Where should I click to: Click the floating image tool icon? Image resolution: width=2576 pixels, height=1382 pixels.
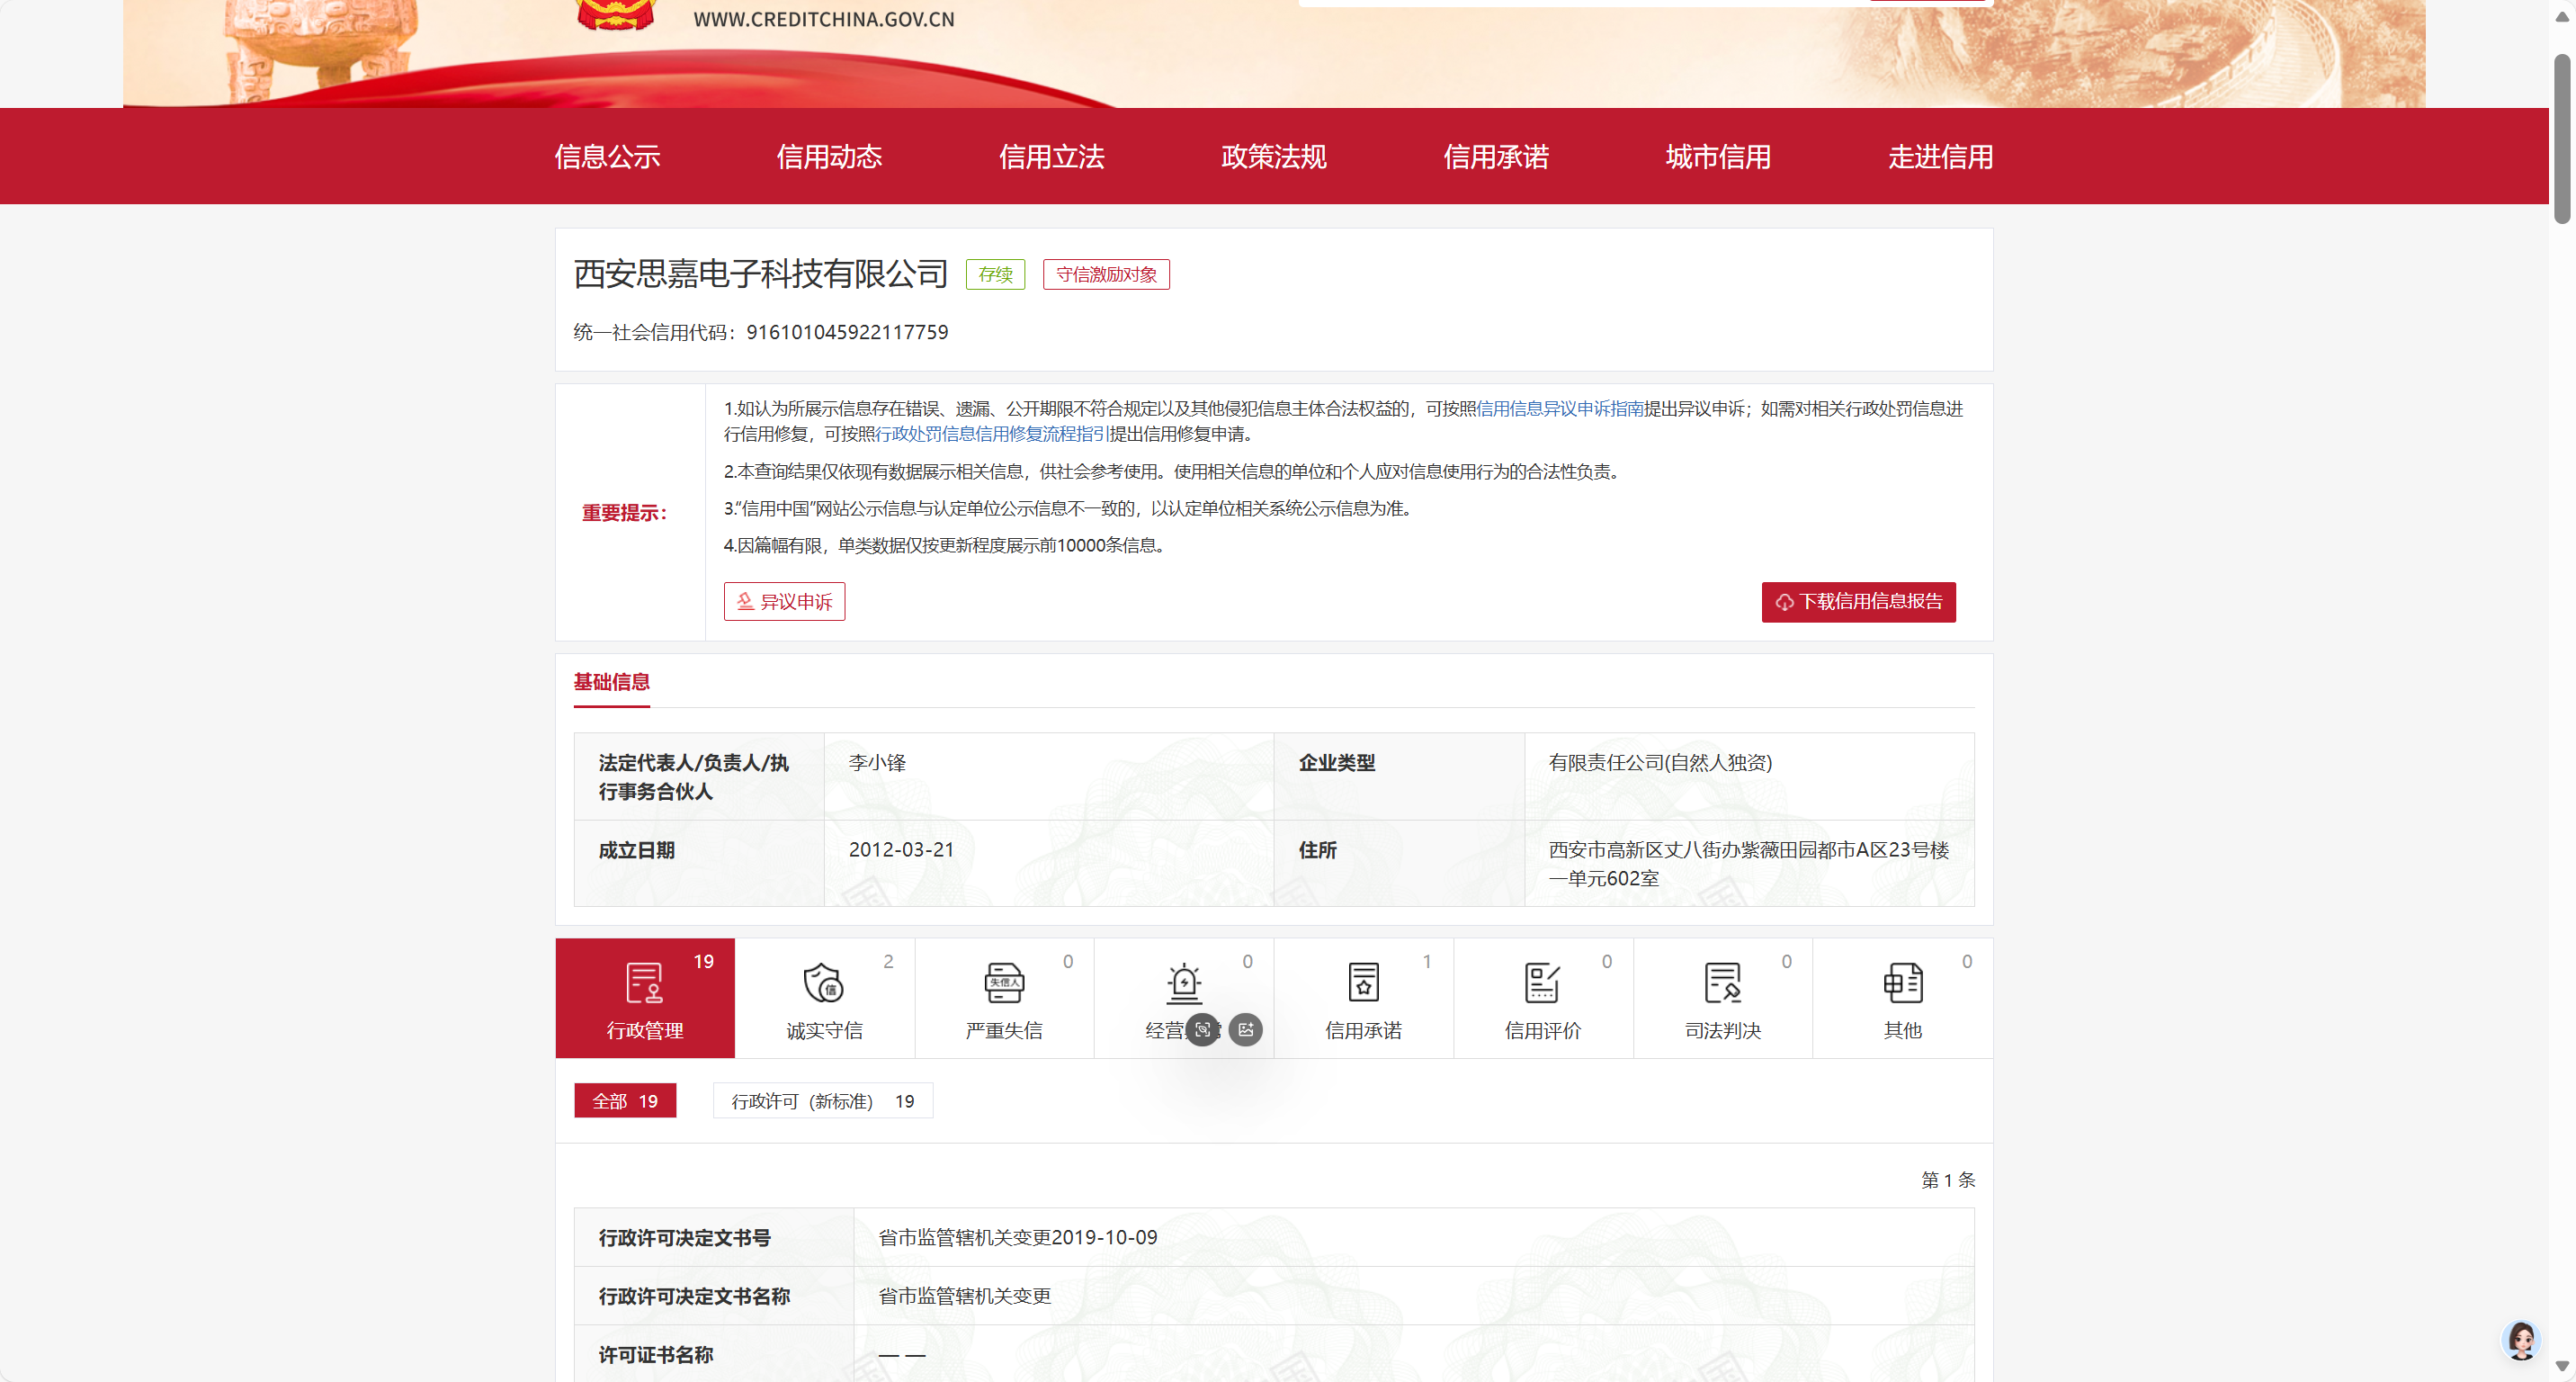coord(1245,1030)
